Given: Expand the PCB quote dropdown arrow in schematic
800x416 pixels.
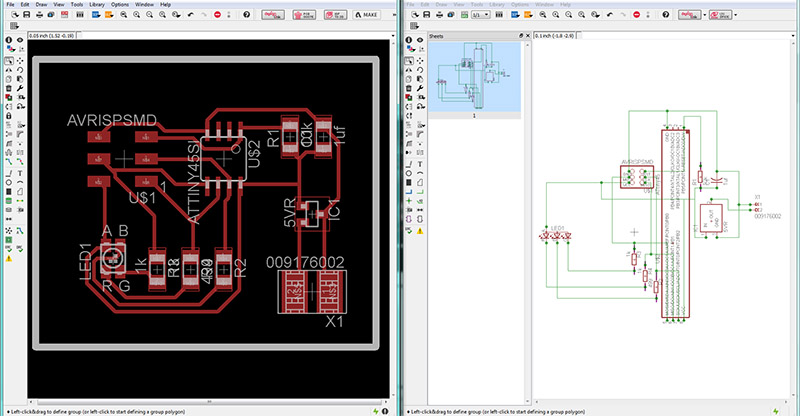Looking at the screenshot, I should 735,15.
